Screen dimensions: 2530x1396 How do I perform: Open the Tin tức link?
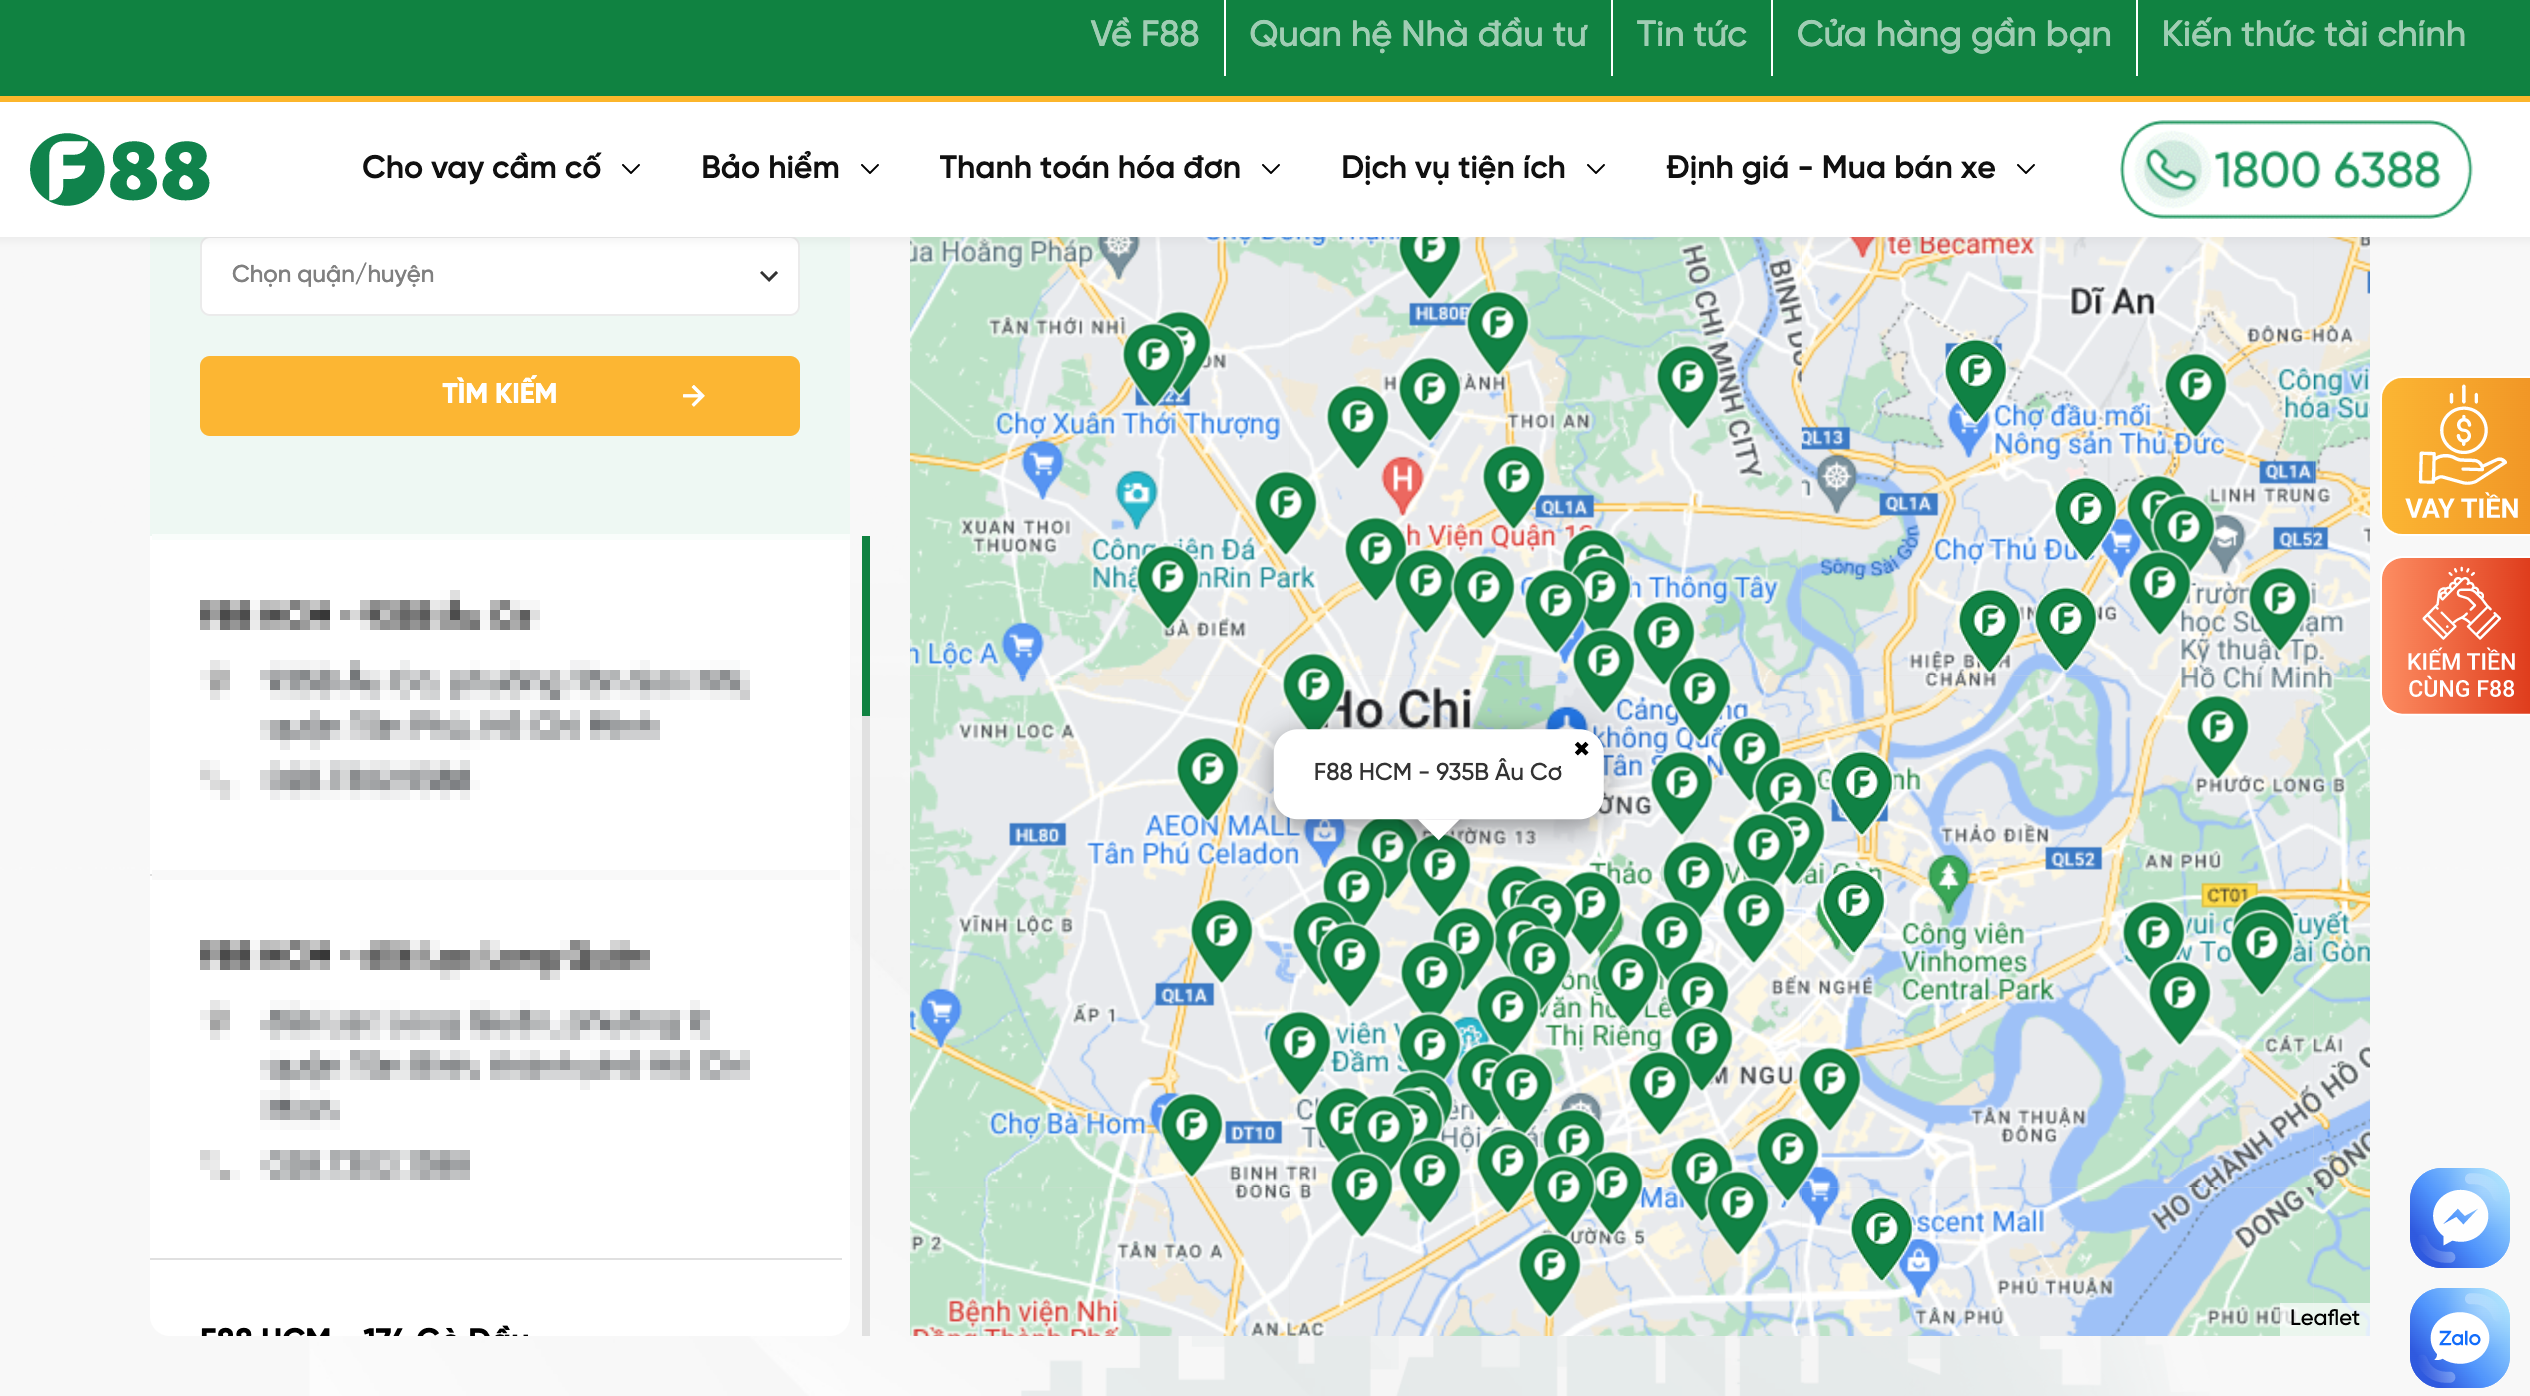(1691, 35)
